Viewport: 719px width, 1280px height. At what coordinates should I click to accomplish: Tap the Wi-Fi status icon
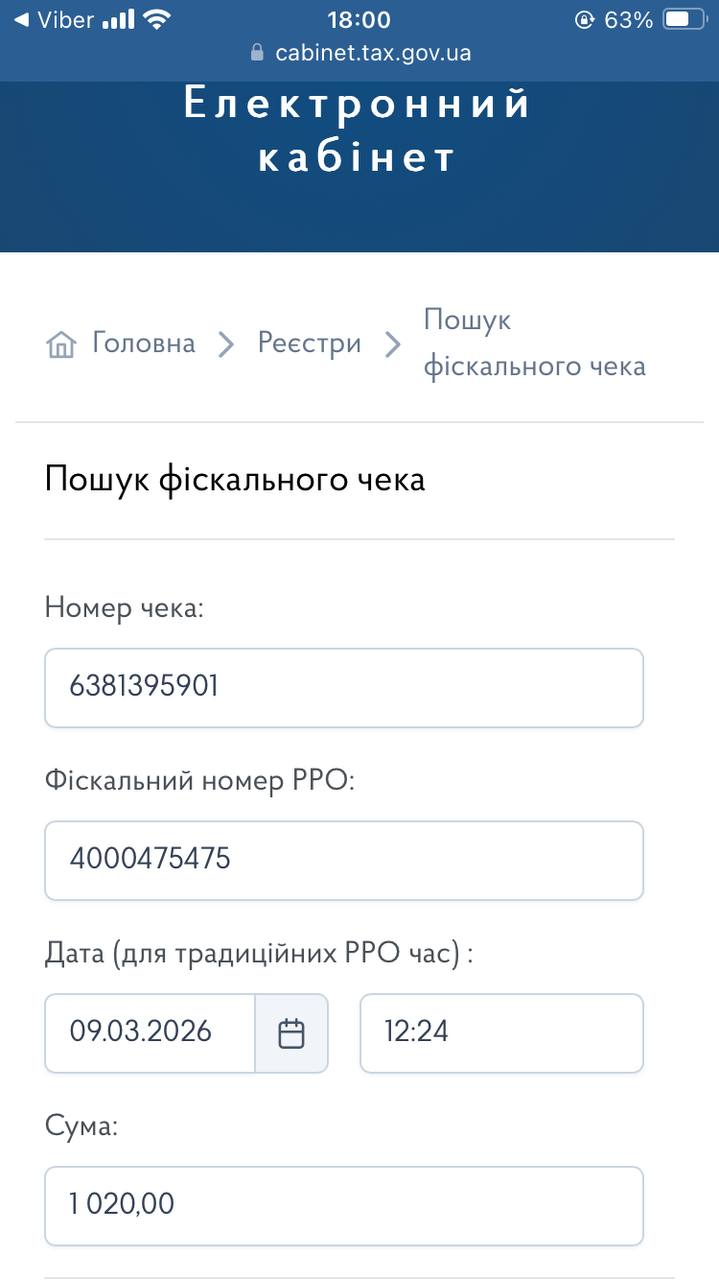pyautogui.click(x=157, y=20)
